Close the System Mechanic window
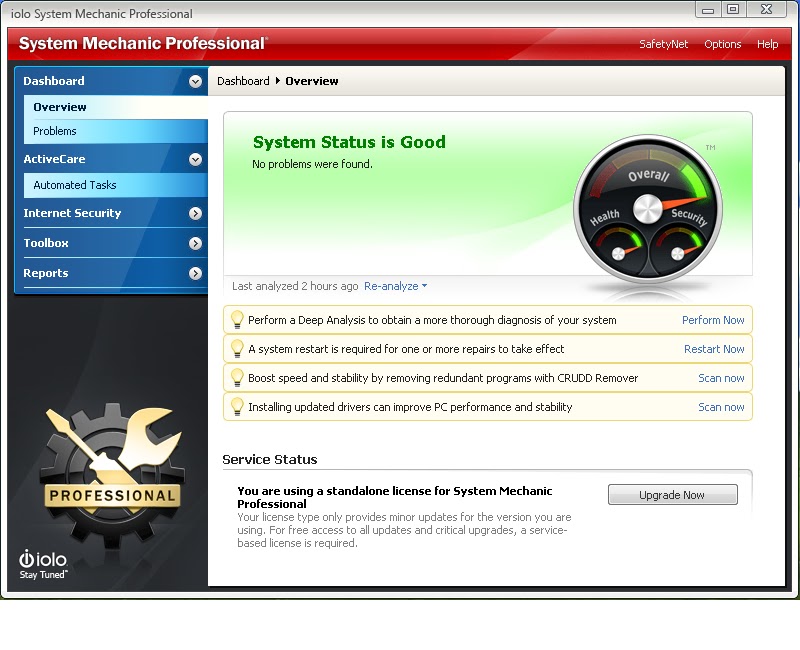The width and height of the screenshot is (800, 650). pos(766,9)
